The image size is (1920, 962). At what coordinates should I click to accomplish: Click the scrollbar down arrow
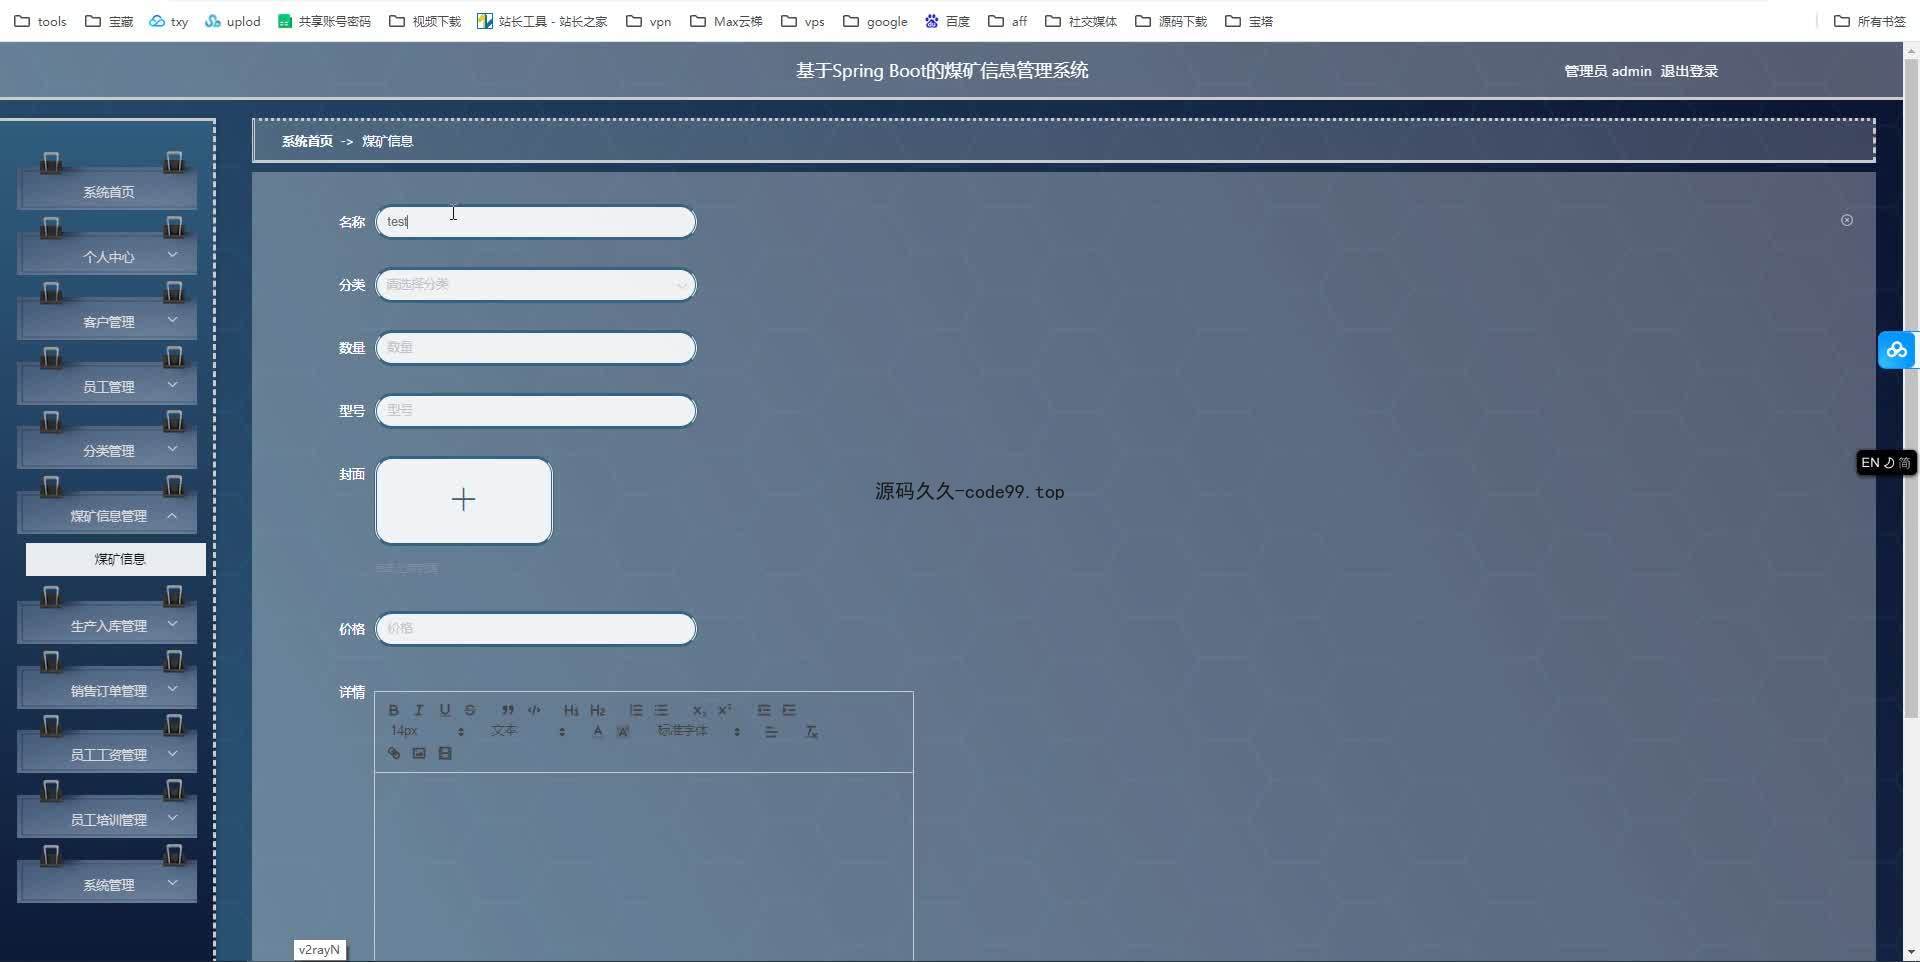tap(1911, 952)
